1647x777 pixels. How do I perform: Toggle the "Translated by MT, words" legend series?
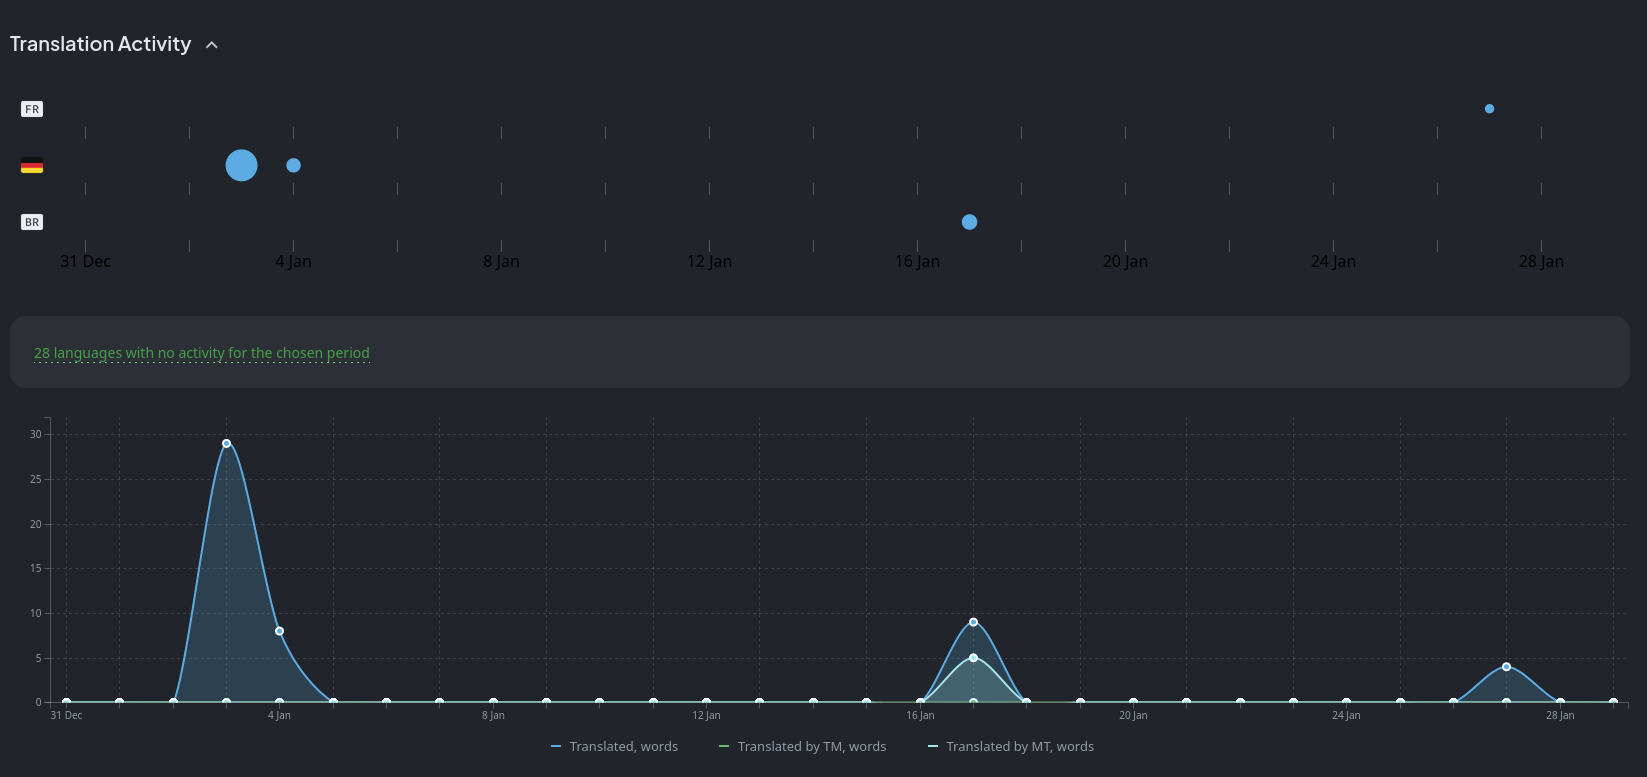1011,747
